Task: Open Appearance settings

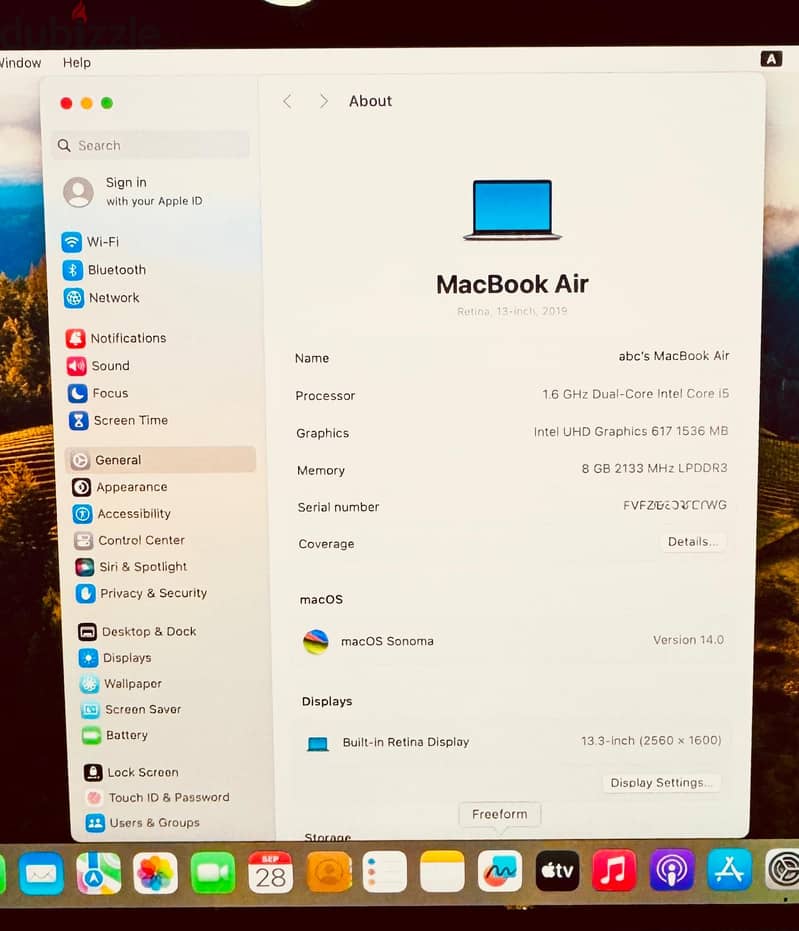Action: coord(120,487)
